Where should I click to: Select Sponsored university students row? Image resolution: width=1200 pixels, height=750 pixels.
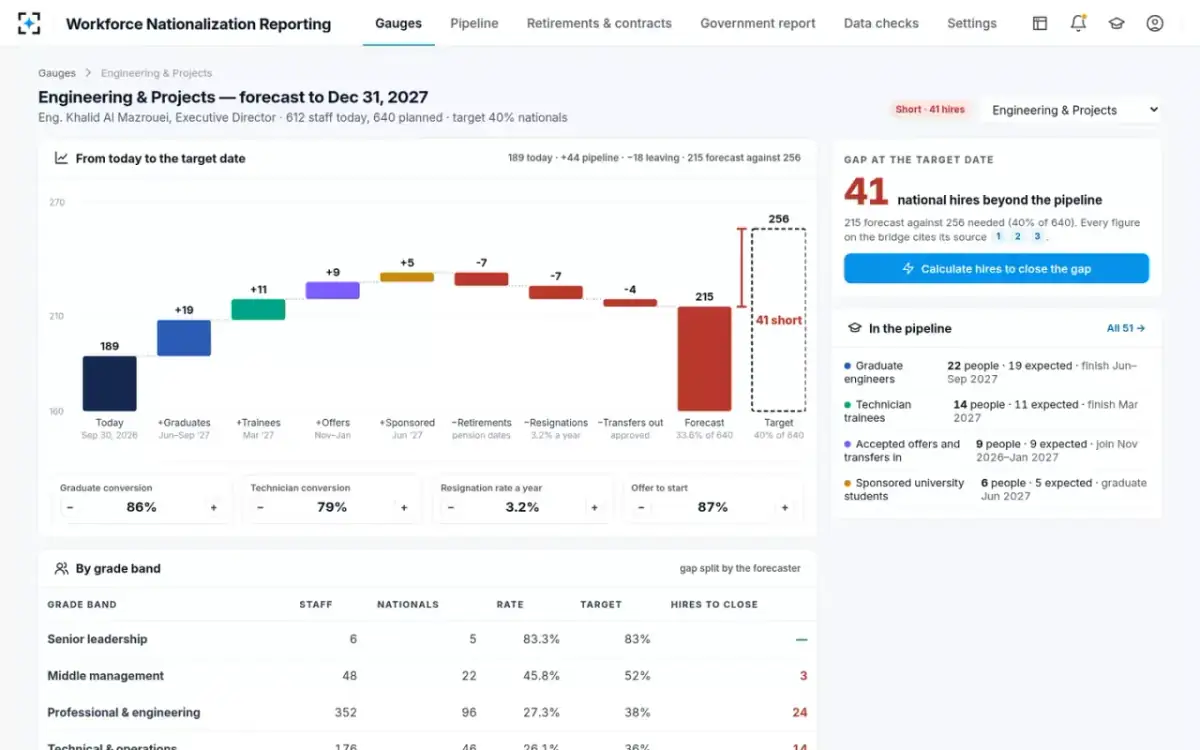coord(997,489)
